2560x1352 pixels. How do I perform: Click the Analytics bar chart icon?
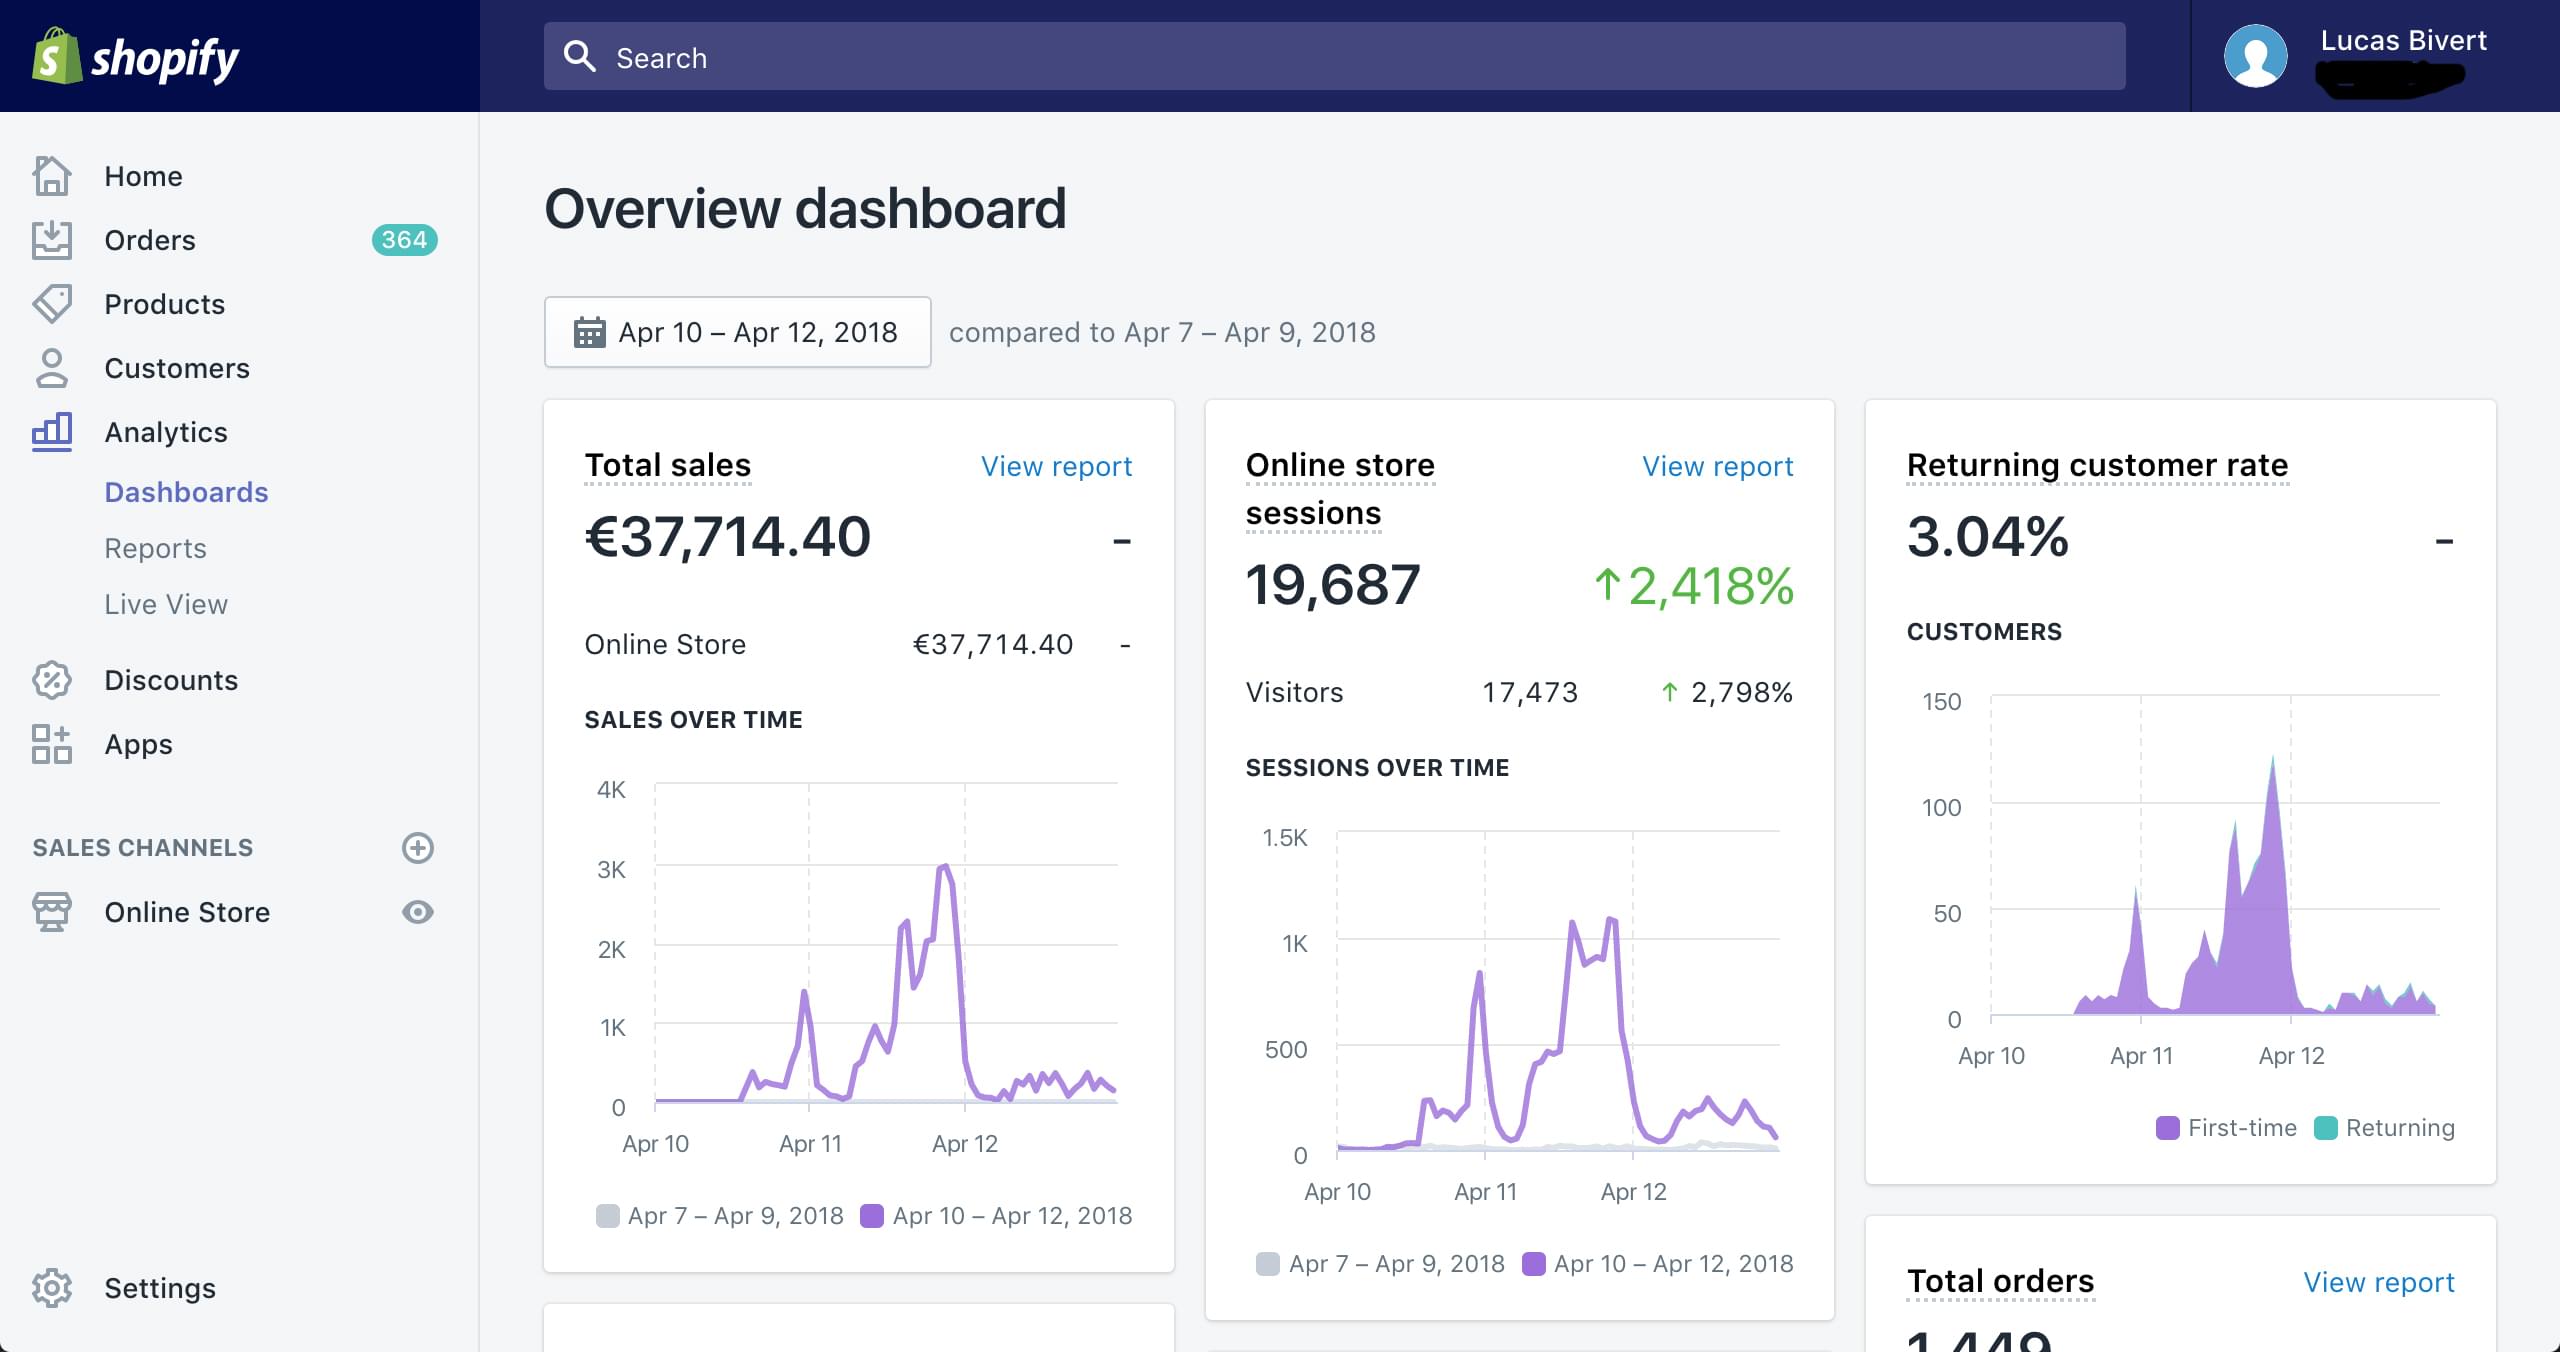click(52, 432)
